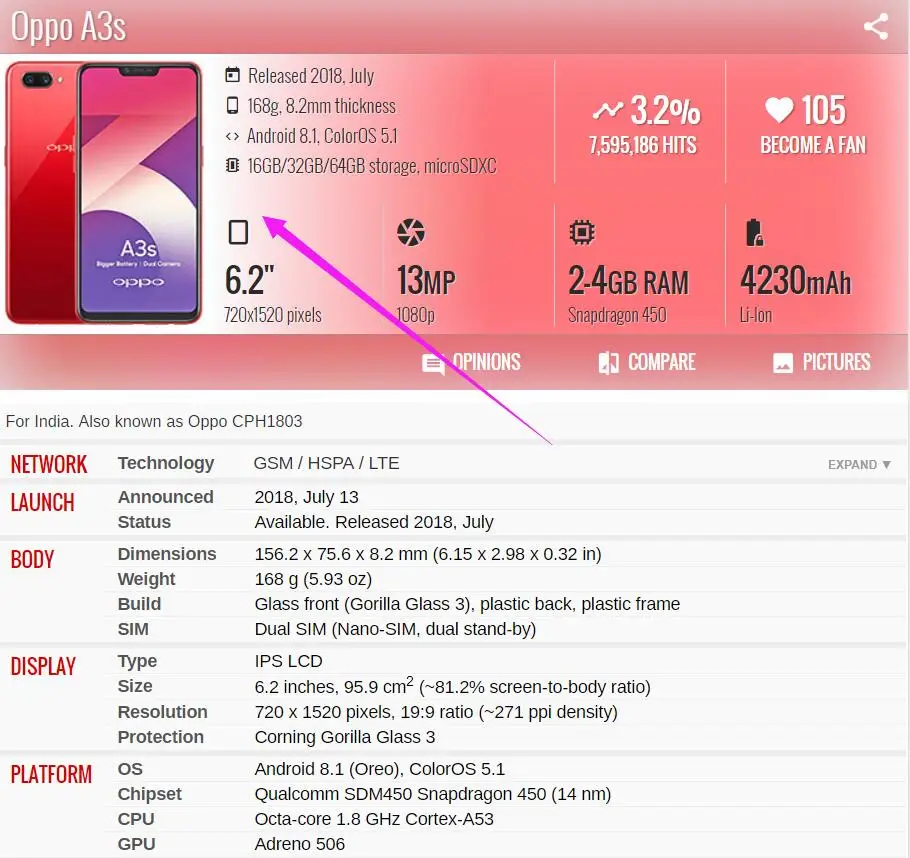910x858 pixels.
Task: Click the Size label under Display
Action: pyautogui.click(x=135, y=686)
